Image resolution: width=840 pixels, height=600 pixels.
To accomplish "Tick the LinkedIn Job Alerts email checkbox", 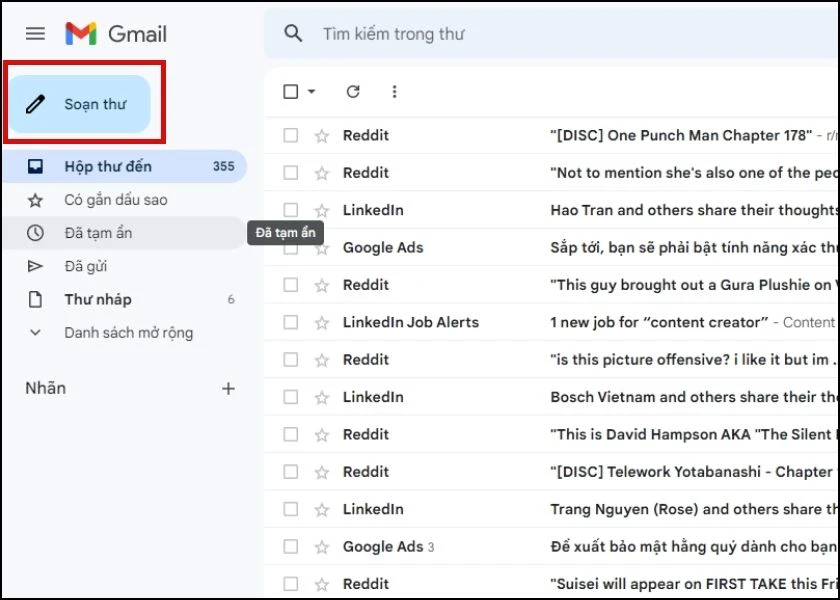I will pos(290,322).
